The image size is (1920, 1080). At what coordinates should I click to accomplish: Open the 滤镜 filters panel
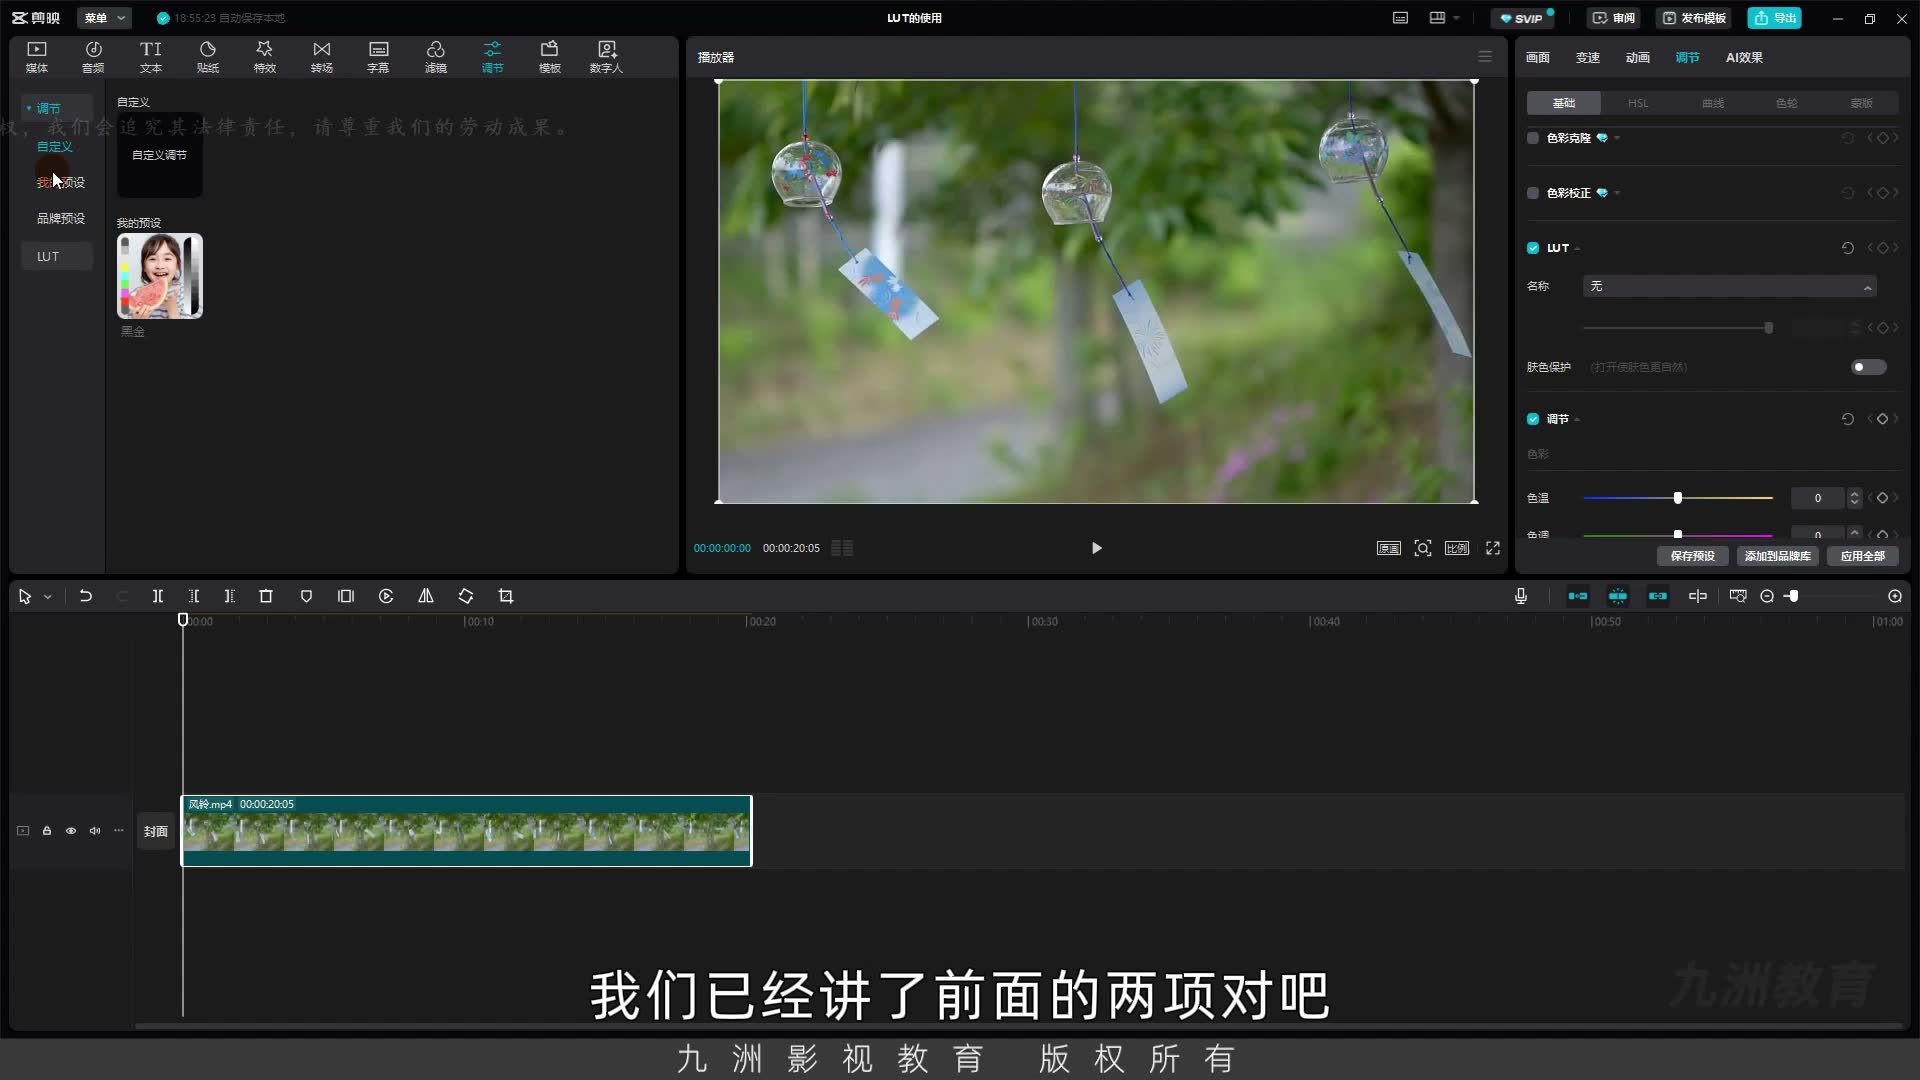pos(436,57)
